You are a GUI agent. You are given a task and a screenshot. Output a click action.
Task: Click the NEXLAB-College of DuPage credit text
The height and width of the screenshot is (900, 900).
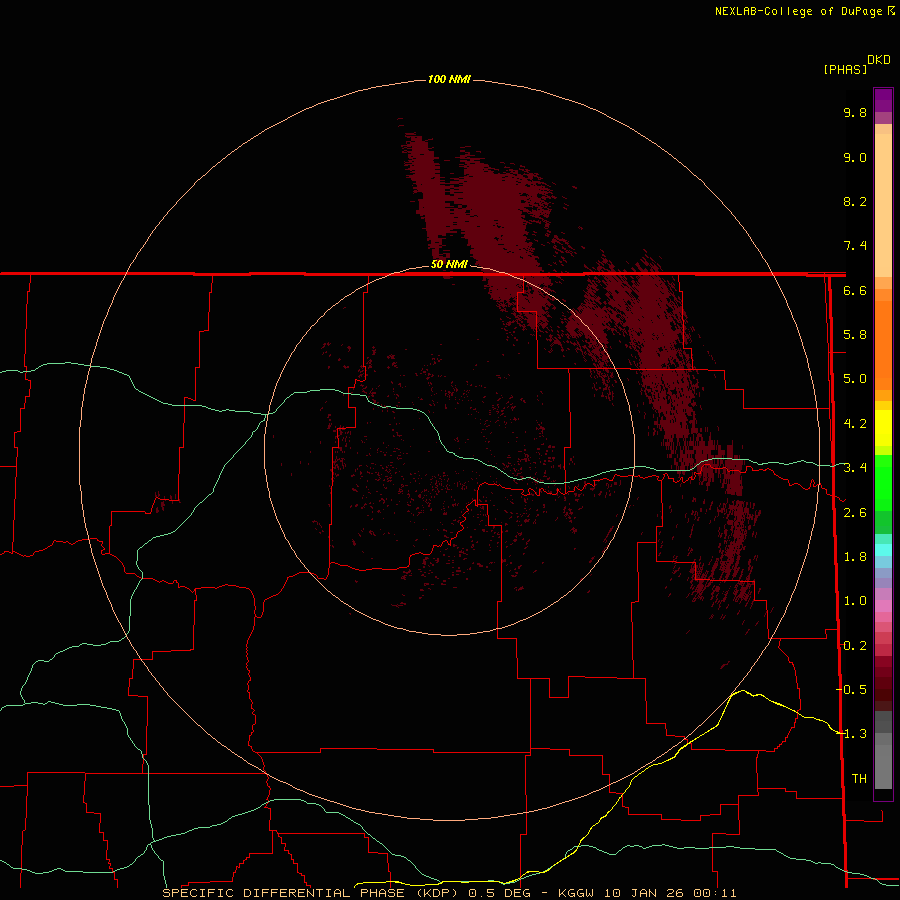(800, 11)
